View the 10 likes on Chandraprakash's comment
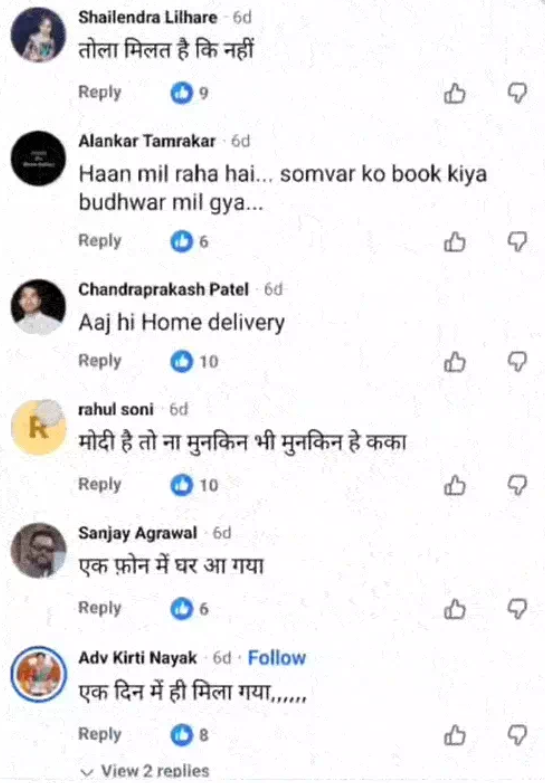 [x=194, y=361]
